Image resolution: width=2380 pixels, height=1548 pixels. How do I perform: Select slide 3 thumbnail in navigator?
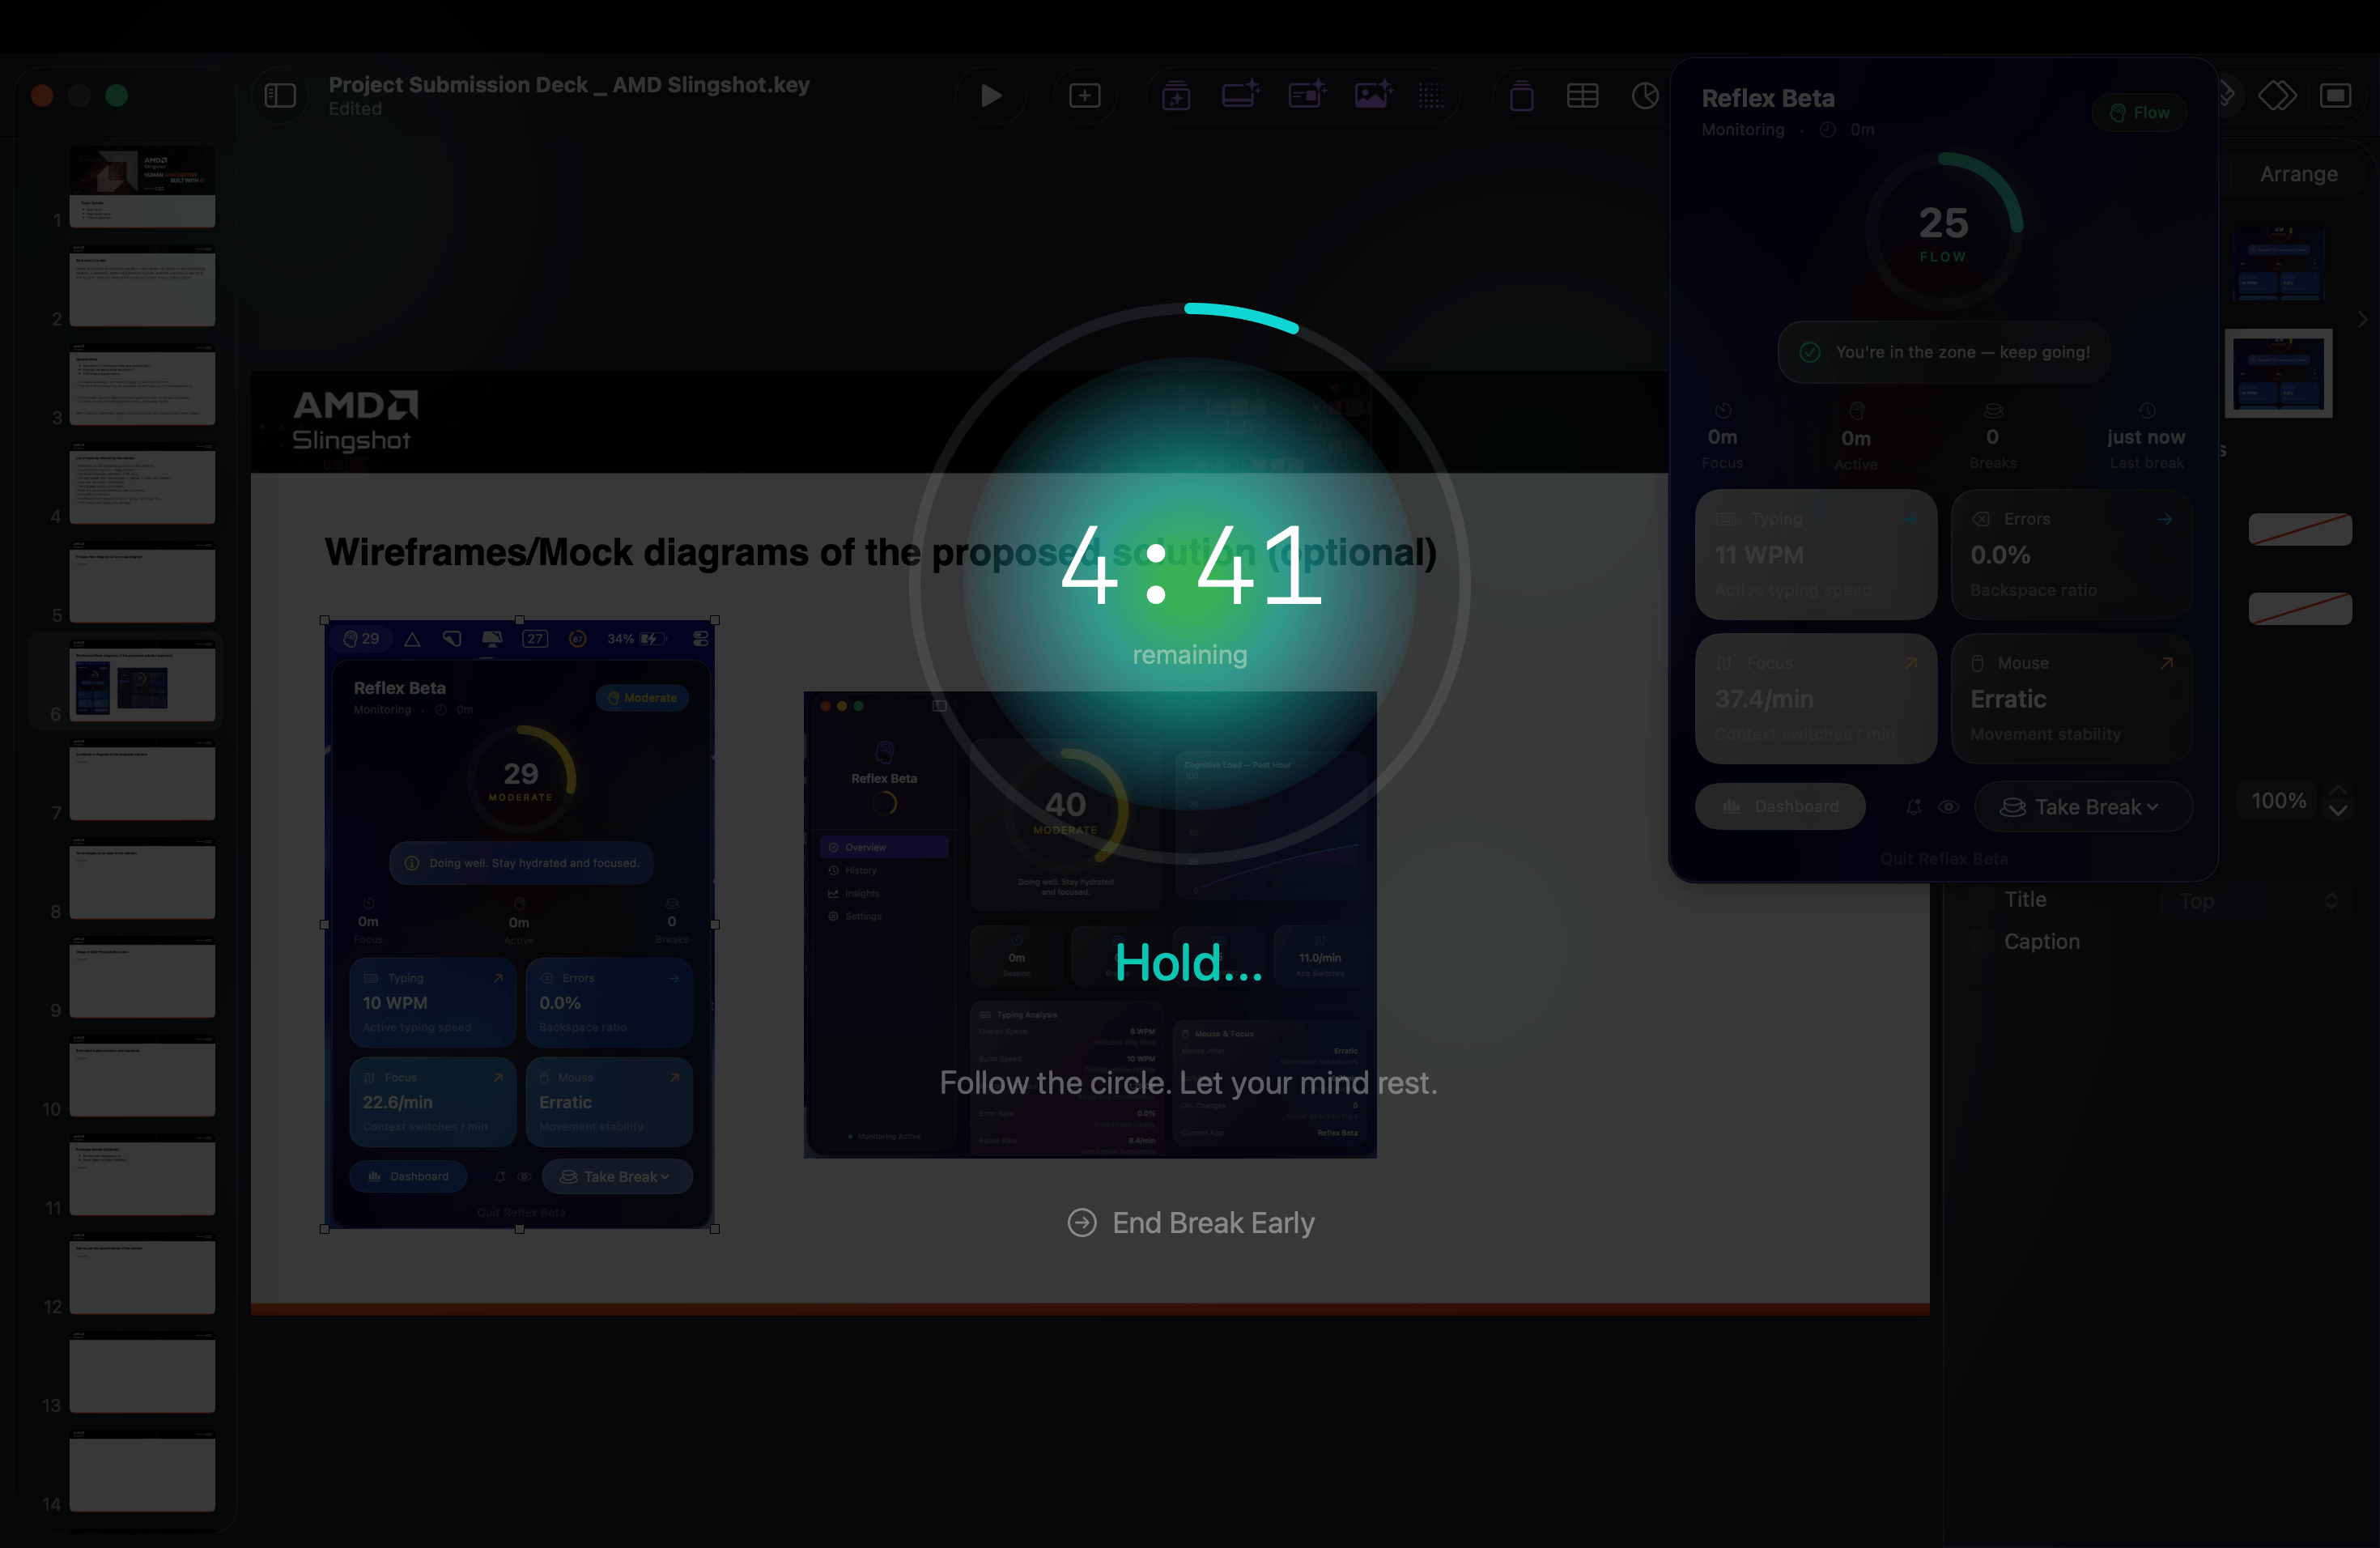[142, 386]
